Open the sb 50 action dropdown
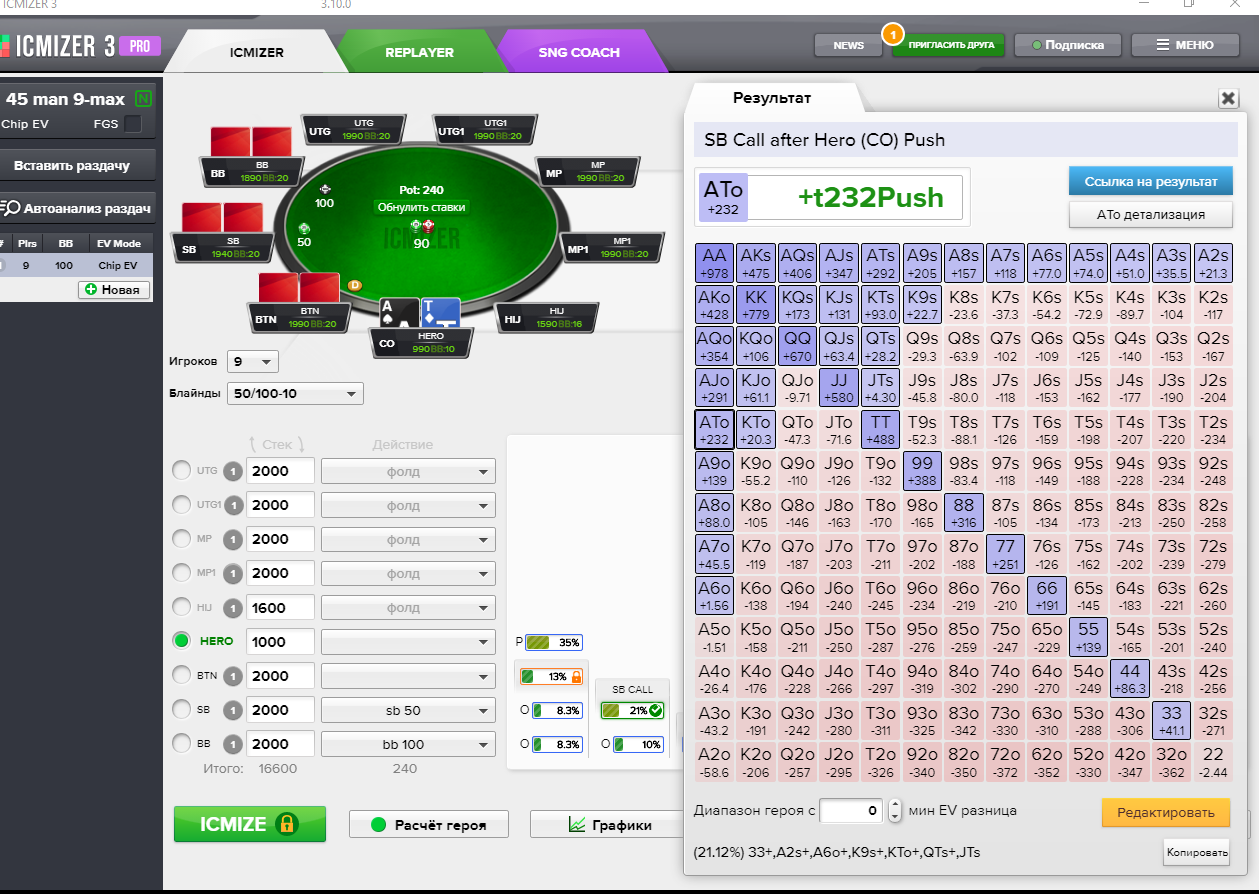This screenshot has height=894, width=1259. [x=408, y=710]
